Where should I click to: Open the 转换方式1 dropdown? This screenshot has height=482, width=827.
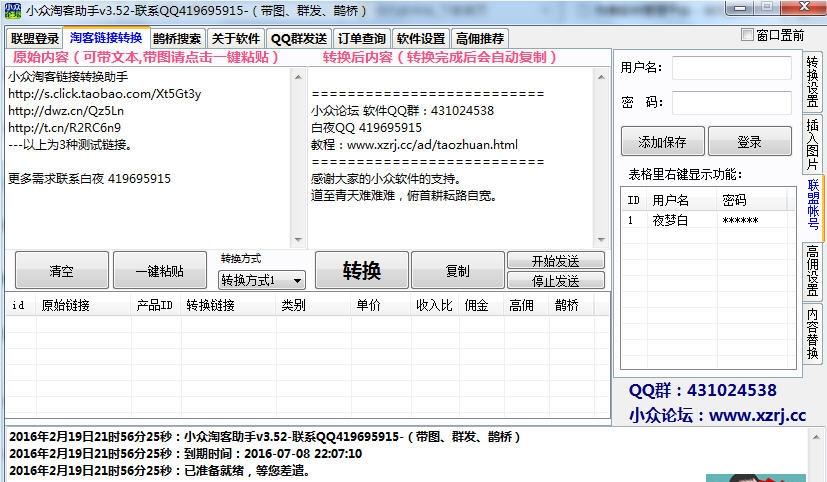(262, 280)
